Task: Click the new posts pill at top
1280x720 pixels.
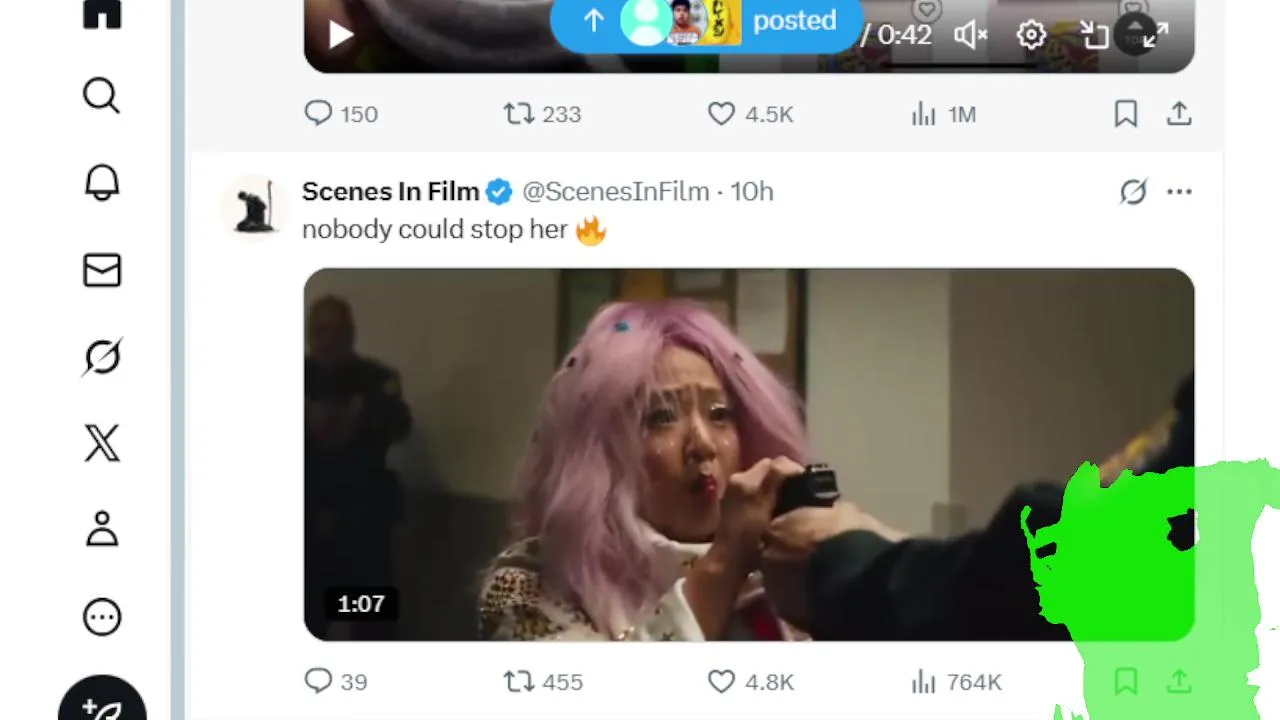Action: pos(706,22)
